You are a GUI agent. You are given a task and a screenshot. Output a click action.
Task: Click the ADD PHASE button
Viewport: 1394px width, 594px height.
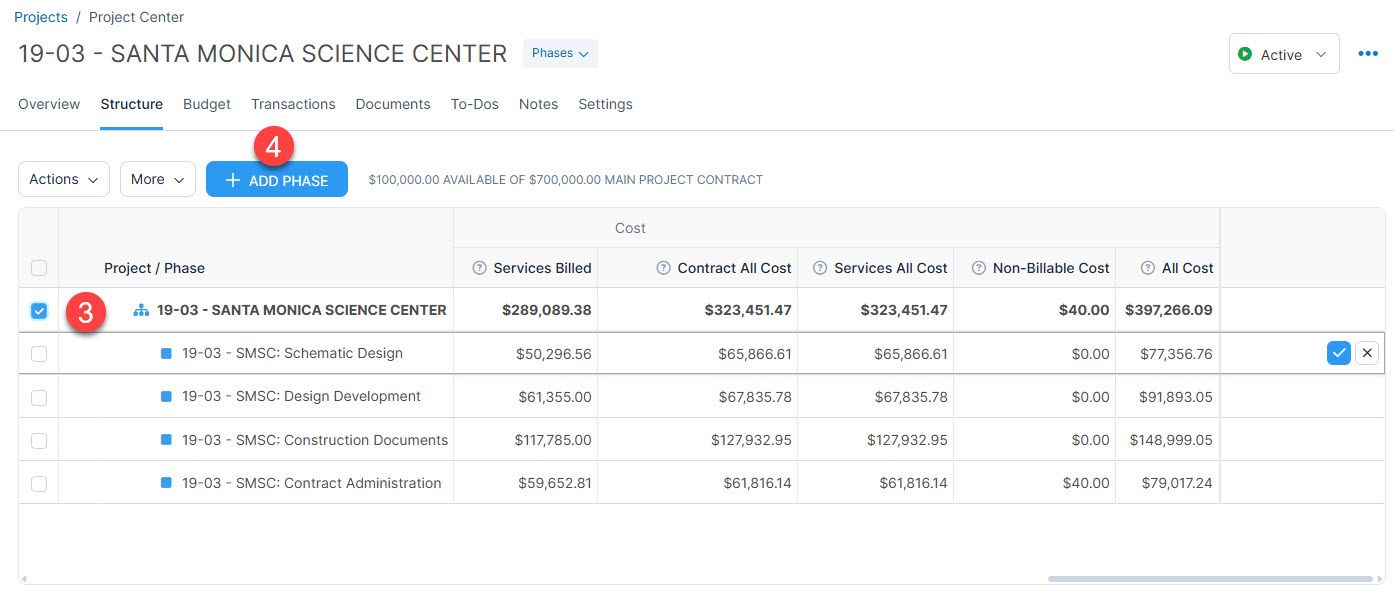coord(277,178)
